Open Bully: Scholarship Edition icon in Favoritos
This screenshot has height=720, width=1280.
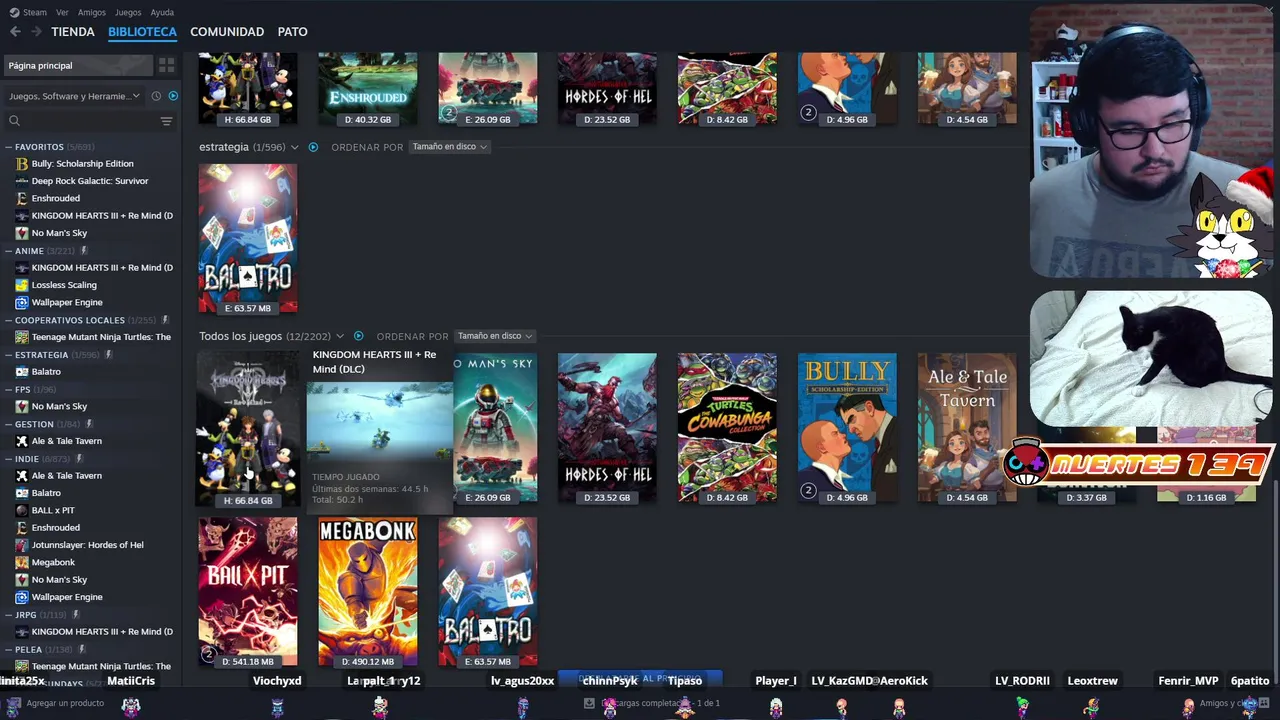tap(22, 164)
